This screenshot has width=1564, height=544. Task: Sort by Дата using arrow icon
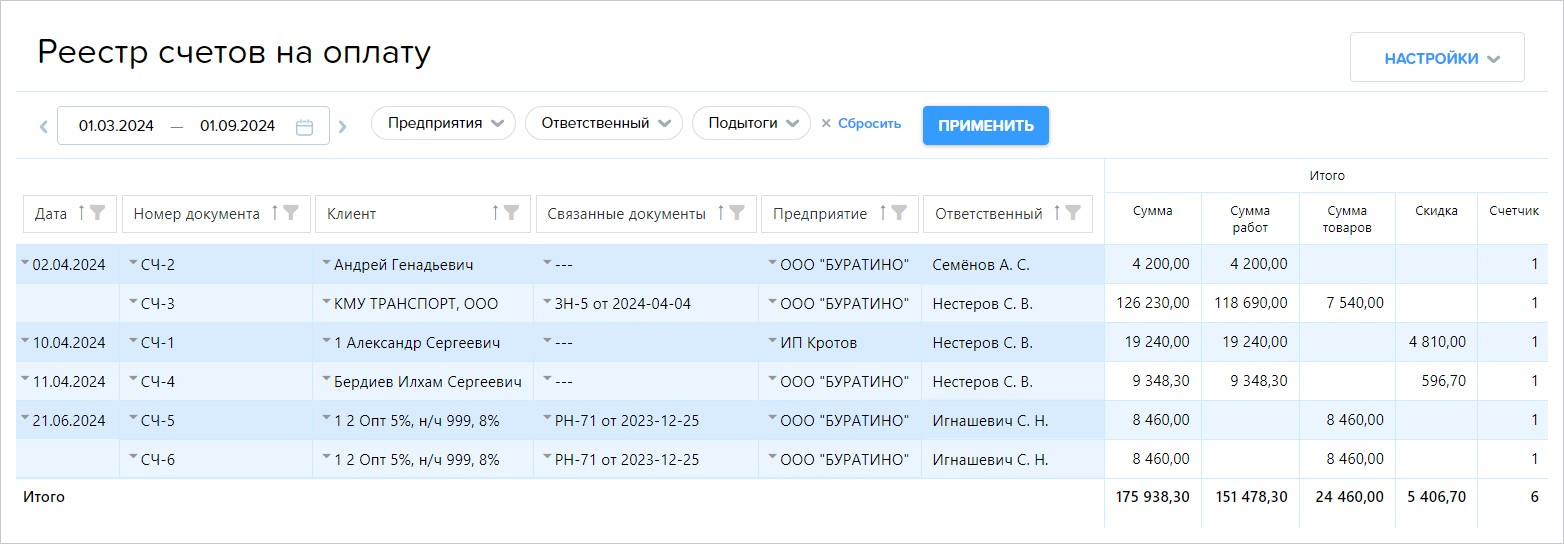point(81,213)
